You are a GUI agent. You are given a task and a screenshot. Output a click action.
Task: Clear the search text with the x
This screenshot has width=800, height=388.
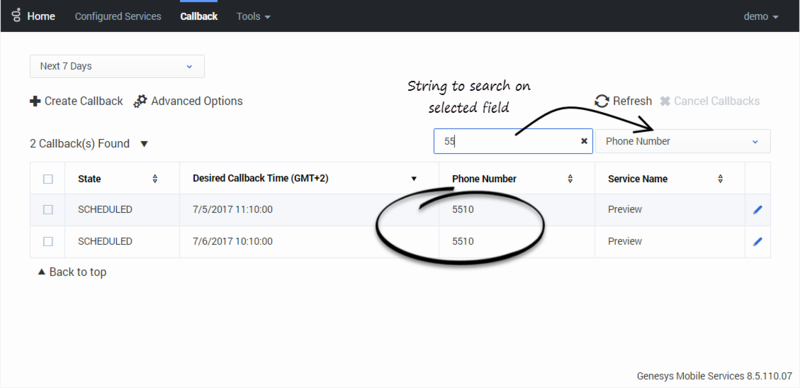tap(584, 141)
